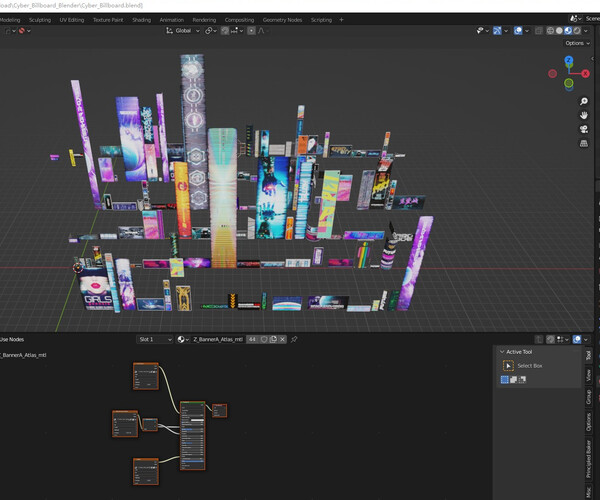The width and height of the screenshot is (600, 500).
Task: Toggle viewport gizmos button
Action: tap(497, 31)
